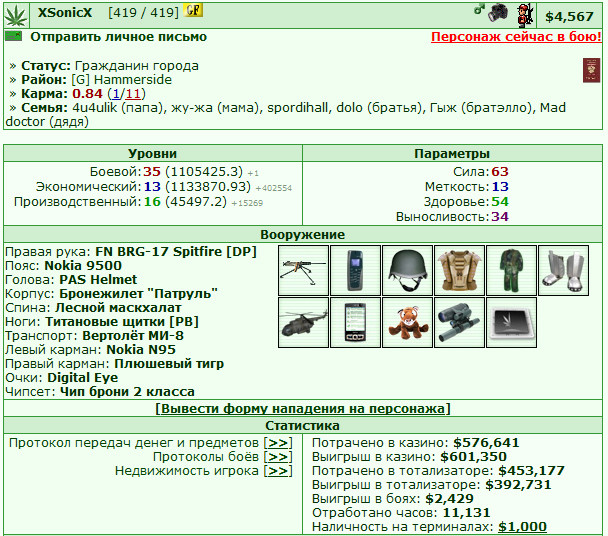Click the 'Параметры' section header
The image size is (608, 536).
click(x=452, y=154)
